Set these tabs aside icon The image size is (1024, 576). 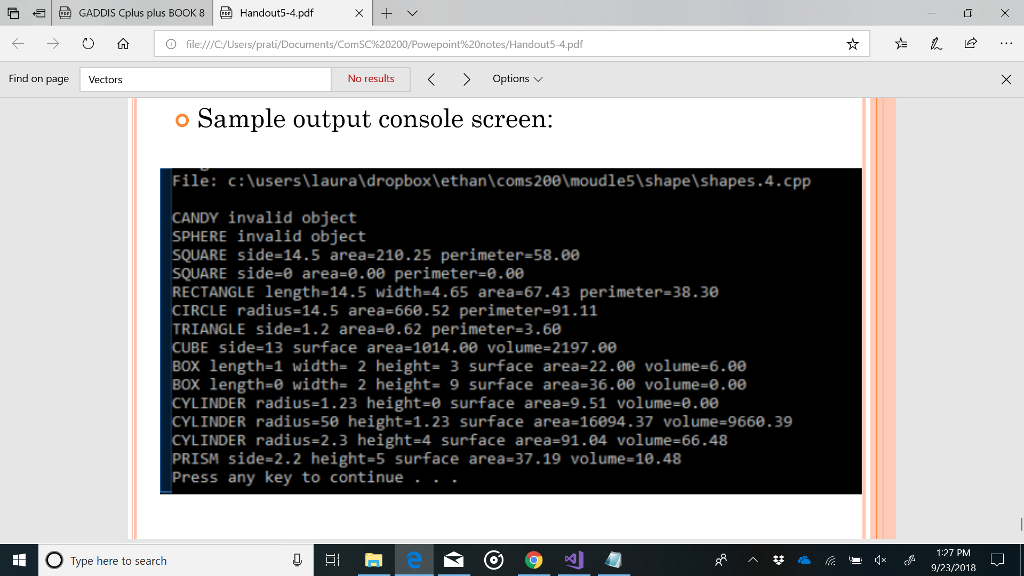click(39, 13)
